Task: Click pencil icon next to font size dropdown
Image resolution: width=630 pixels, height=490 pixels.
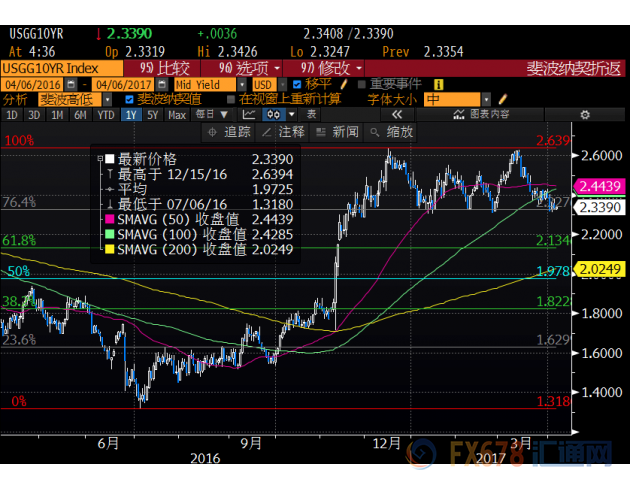Action: coord(503,99)
